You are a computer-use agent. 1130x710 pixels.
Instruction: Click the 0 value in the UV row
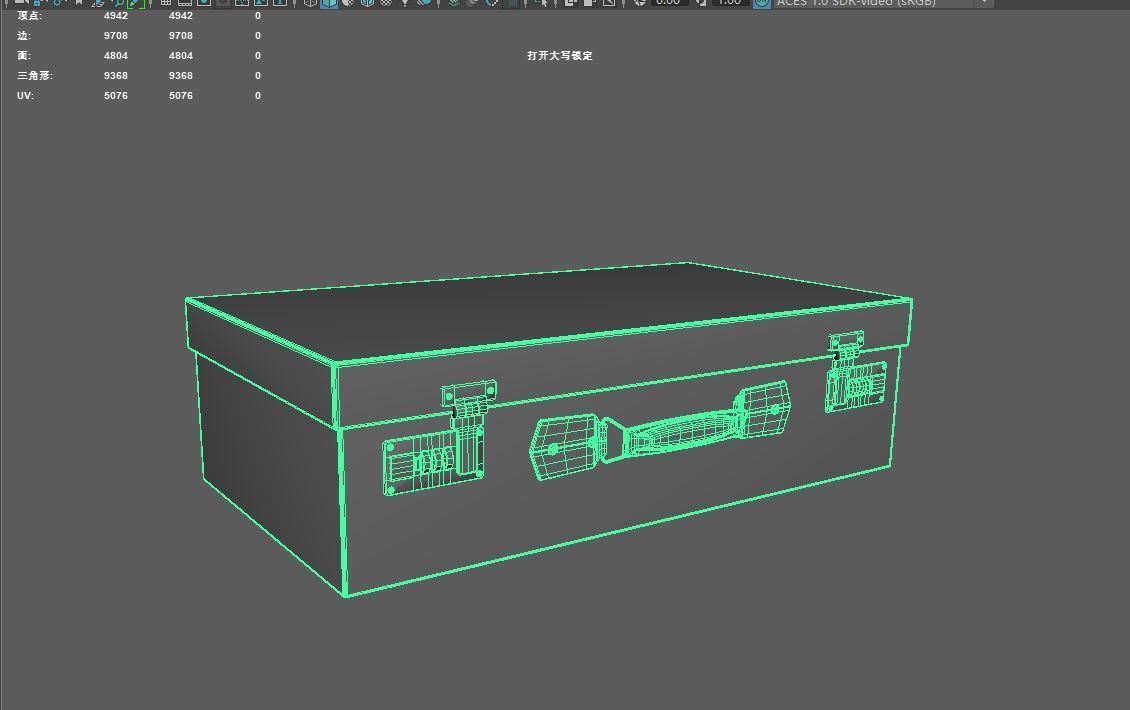pyautogui.click(x=257, y=95)
